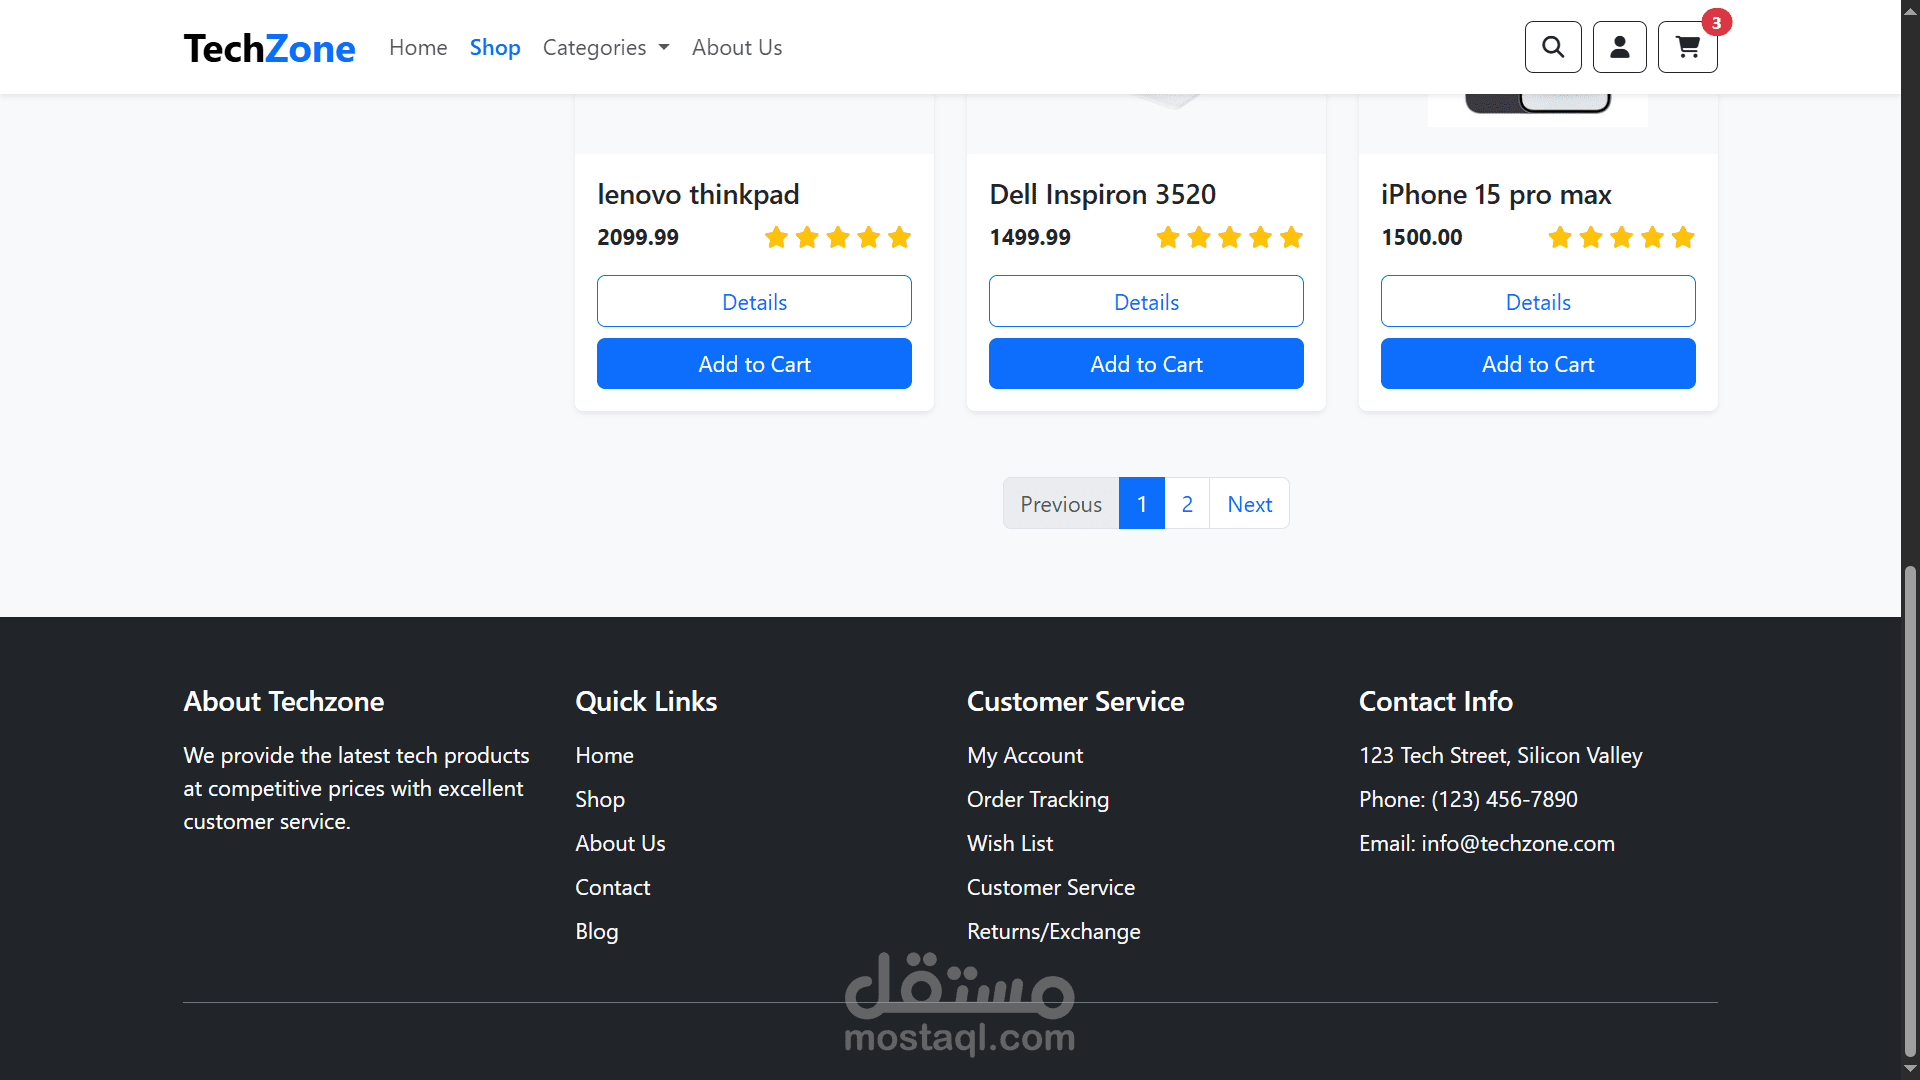Click the email info@techzone.com
Image resolution: width=1920 pixels, height=1080 pixels.
[x=1518, y=843]
